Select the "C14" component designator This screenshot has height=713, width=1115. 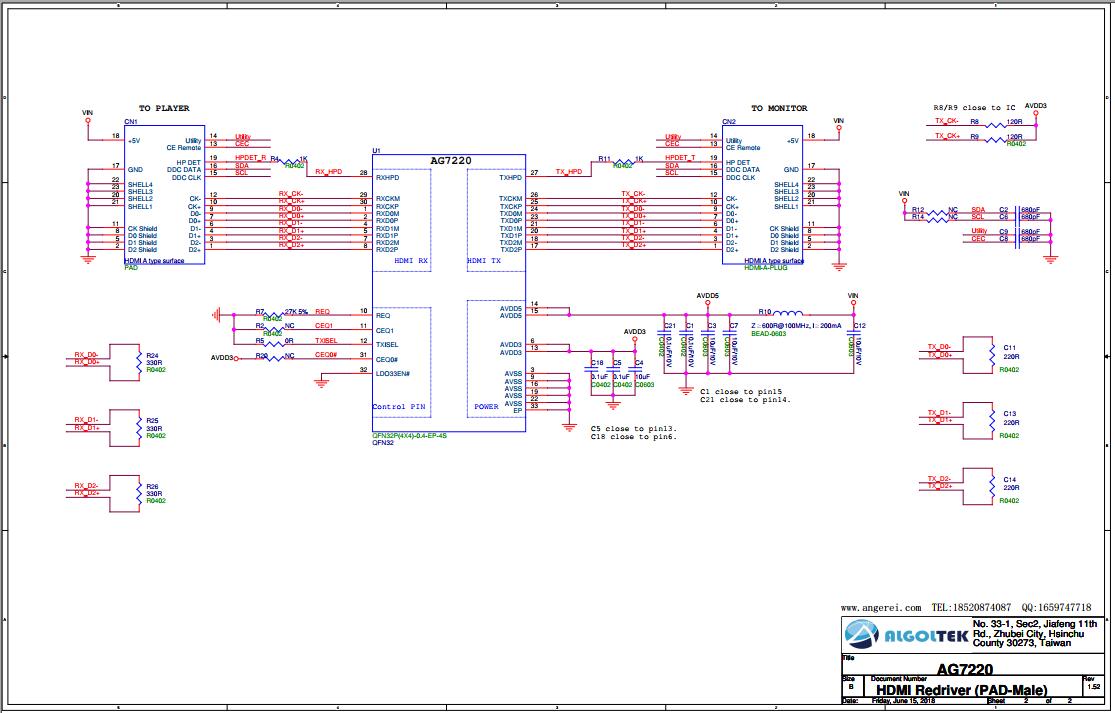pos(1010,480)
